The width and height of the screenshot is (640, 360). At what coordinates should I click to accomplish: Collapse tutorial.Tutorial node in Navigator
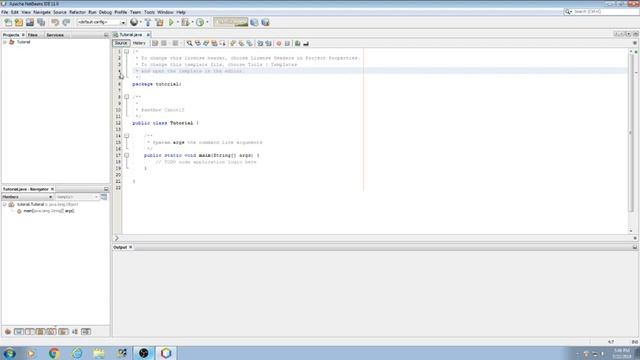click(5, 204)
